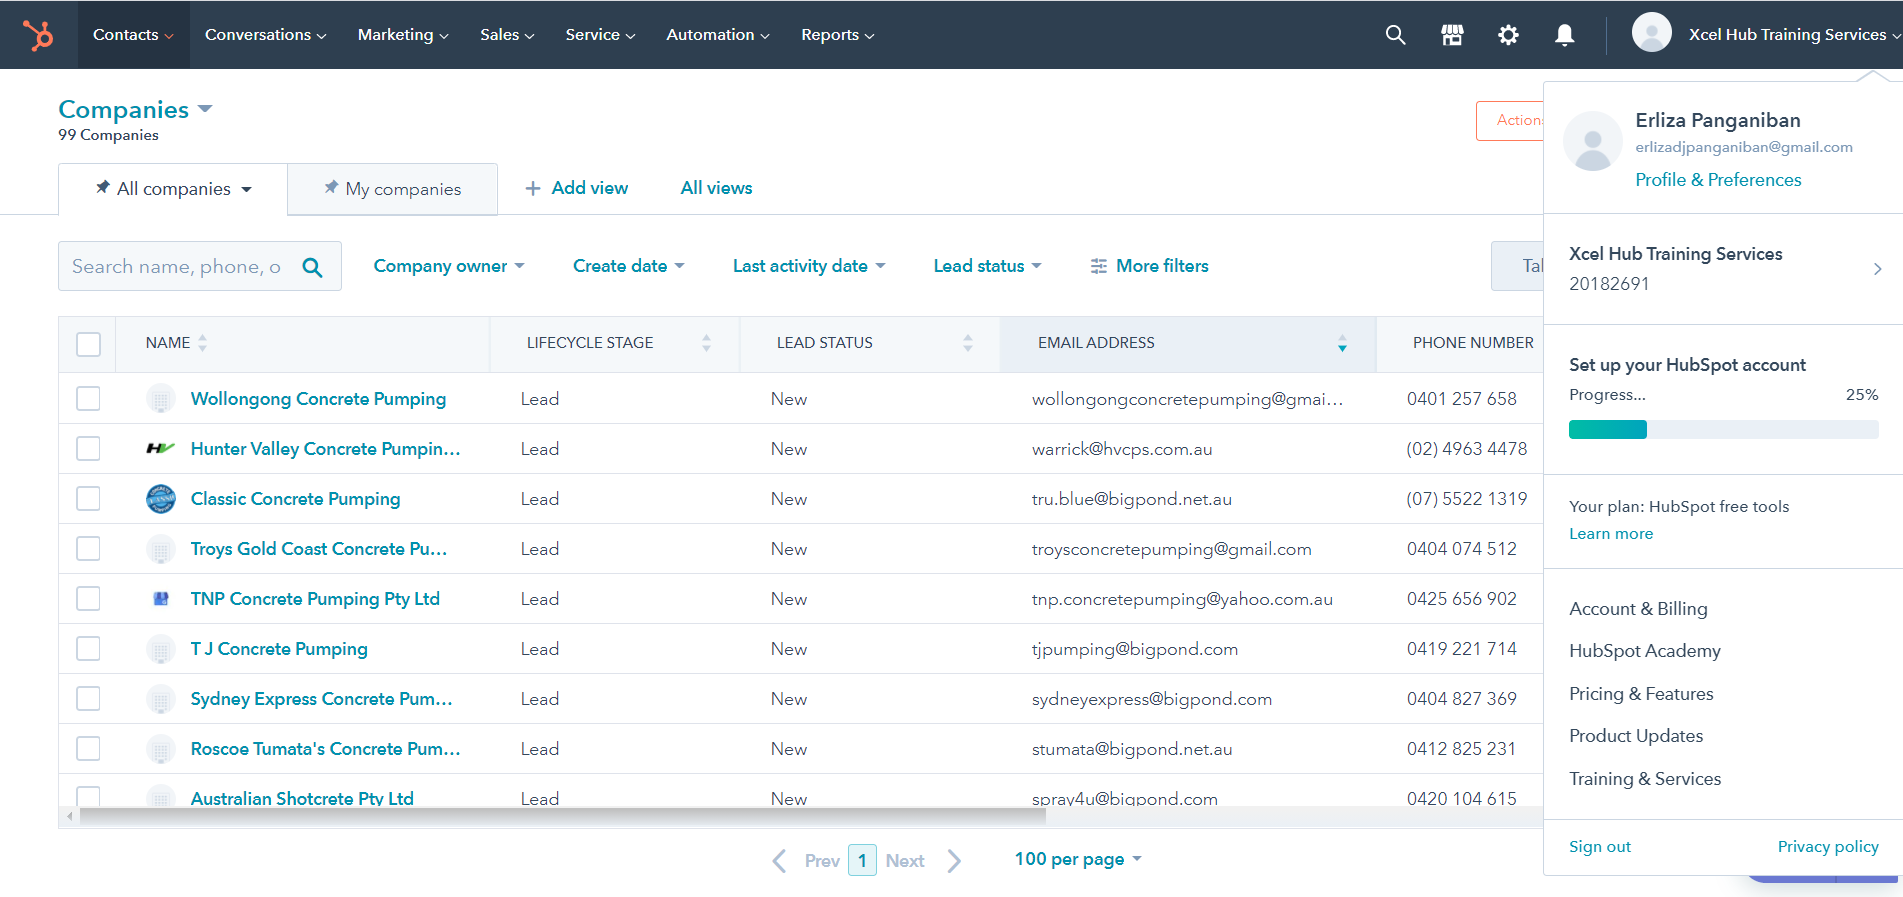Screen dimensions: 1903x897
Task: Open Account & Billing
Action: (x=1638, y=609)
